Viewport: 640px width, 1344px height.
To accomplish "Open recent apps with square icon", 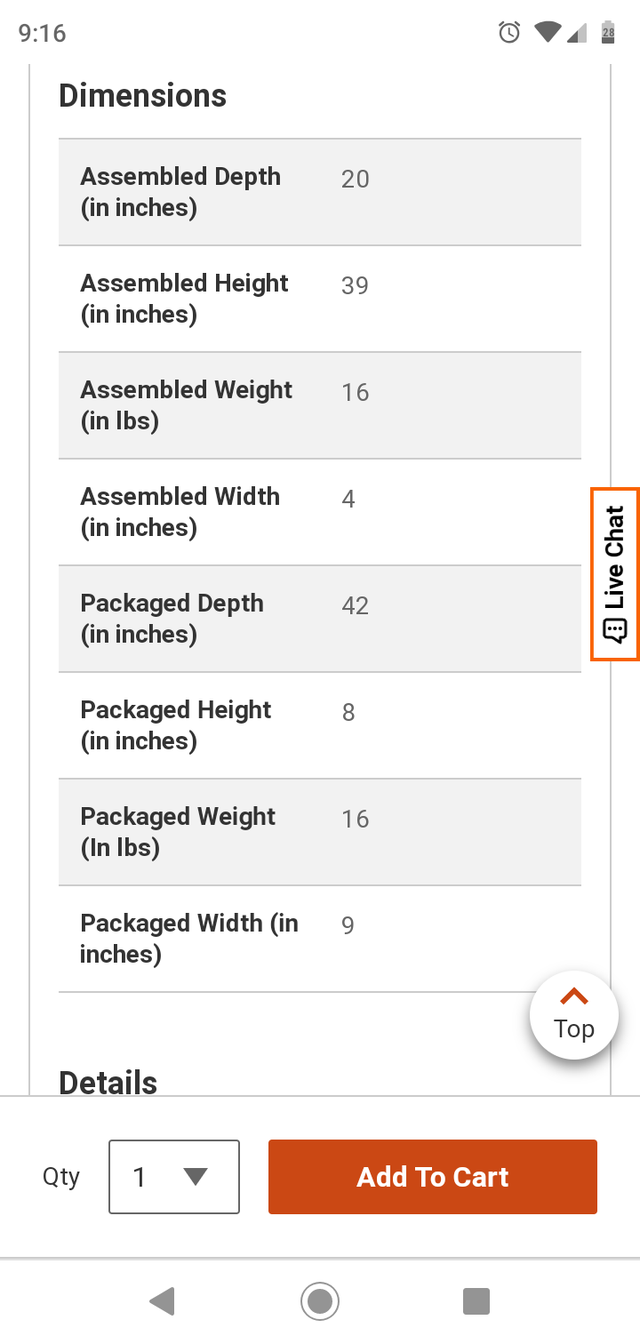I will click(476, 1301).
